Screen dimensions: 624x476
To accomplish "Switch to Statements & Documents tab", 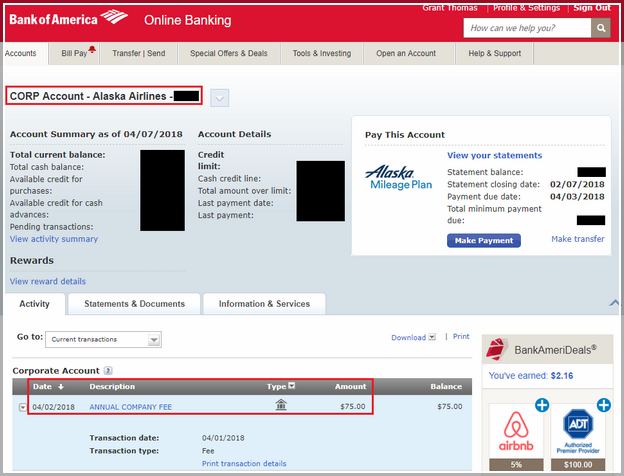I will 135,304.
